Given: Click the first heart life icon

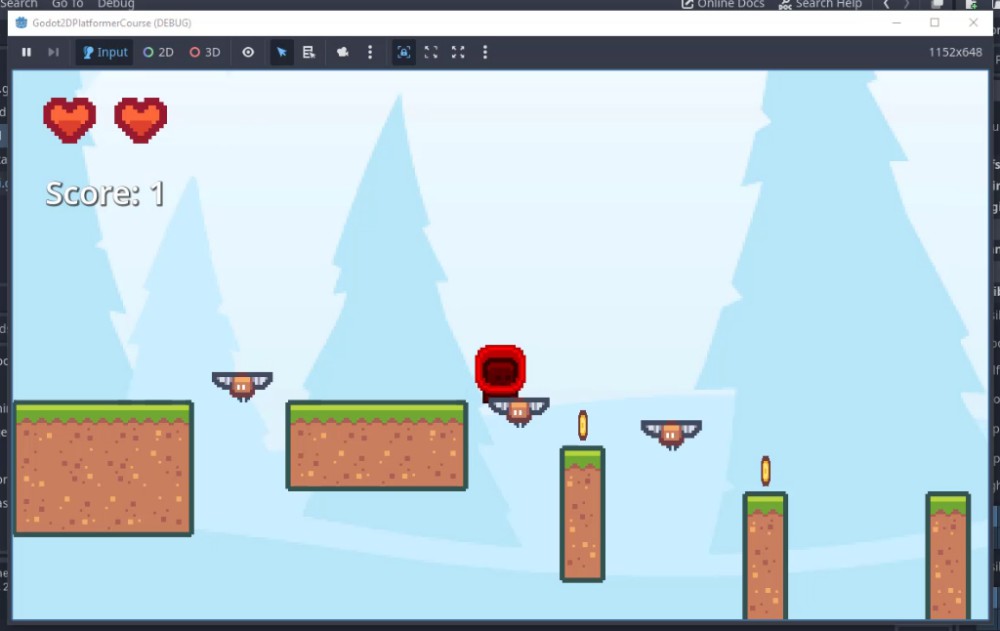Looking at the screenshot, I should coord(70,120).
